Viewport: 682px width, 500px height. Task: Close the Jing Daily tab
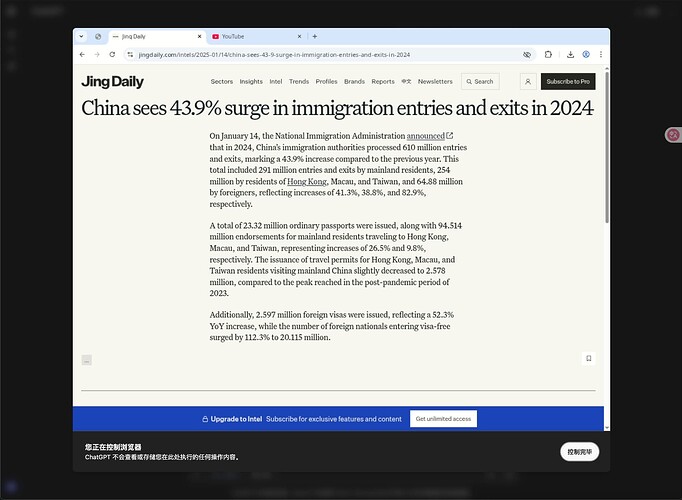point(200,37)
